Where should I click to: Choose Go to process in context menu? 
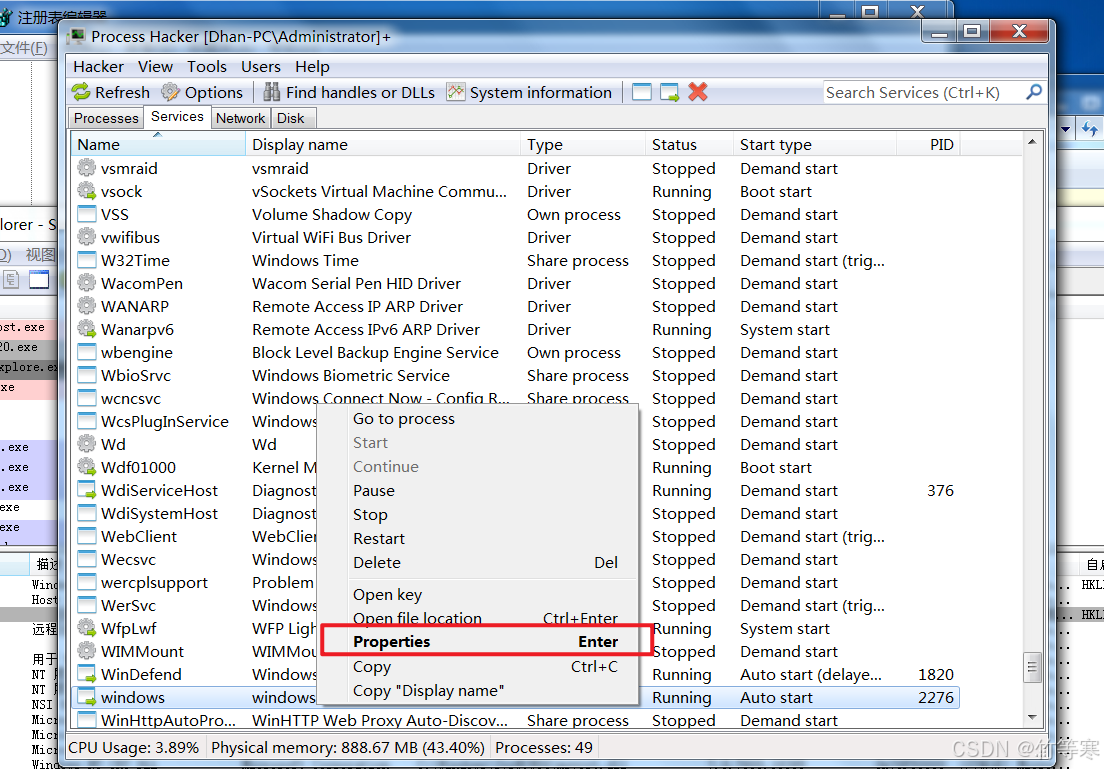[x=479, y=419]
